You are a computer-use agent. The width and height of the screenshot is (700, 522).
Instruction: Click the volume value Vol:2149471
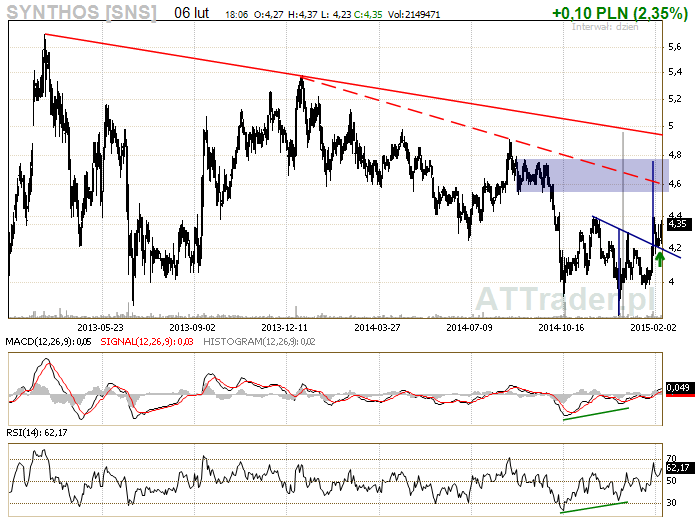414,15
